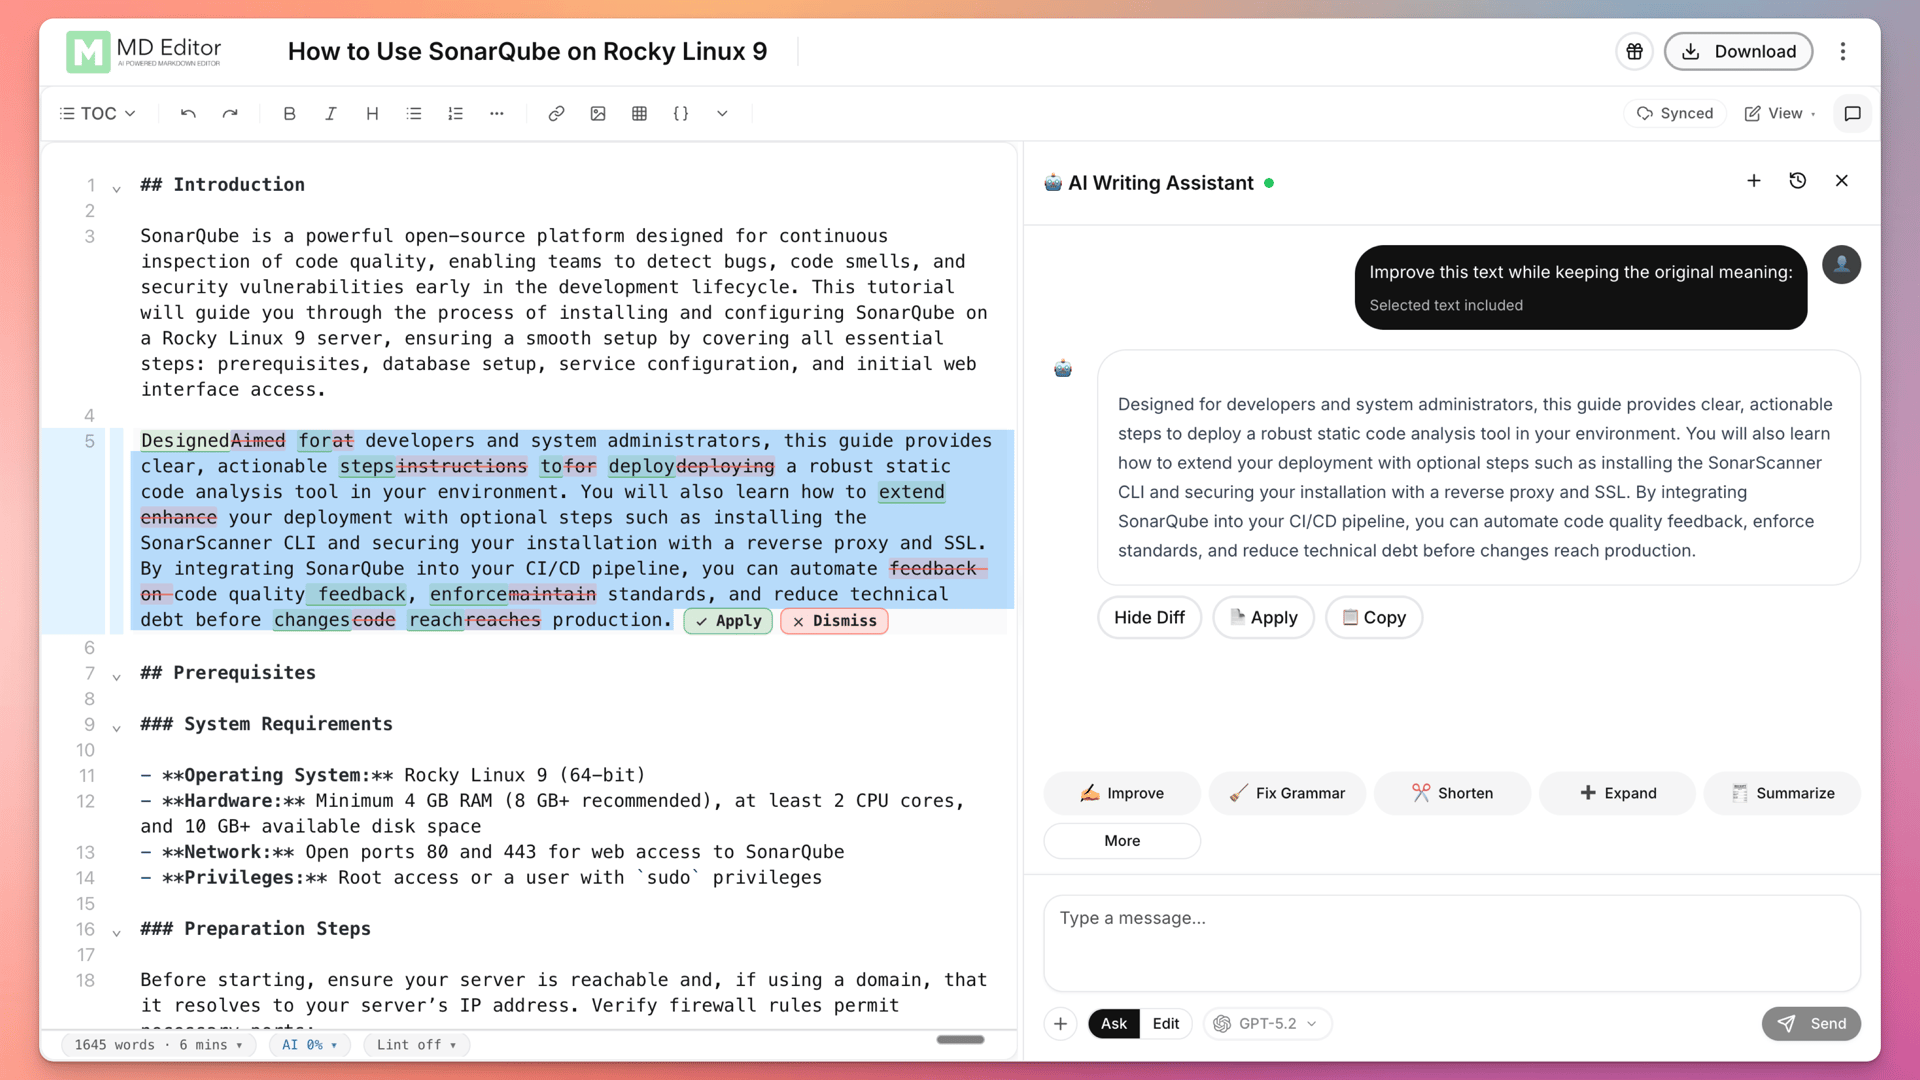Insert a numbered list
The height and width of the screenshot is (1080, 1920).
click(x=456, y=114)
